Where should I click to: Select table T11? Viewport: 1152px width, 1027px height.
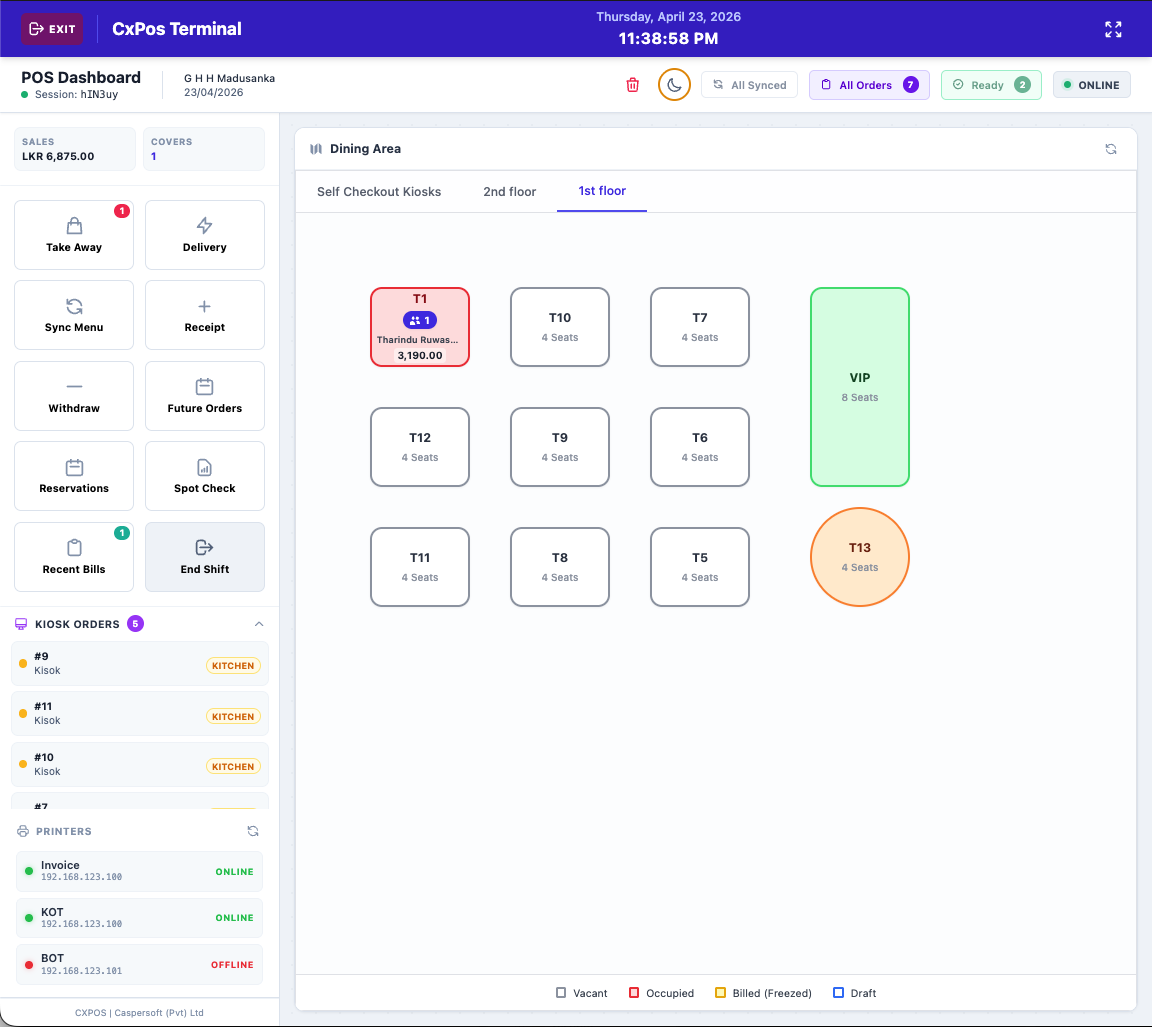420,567
